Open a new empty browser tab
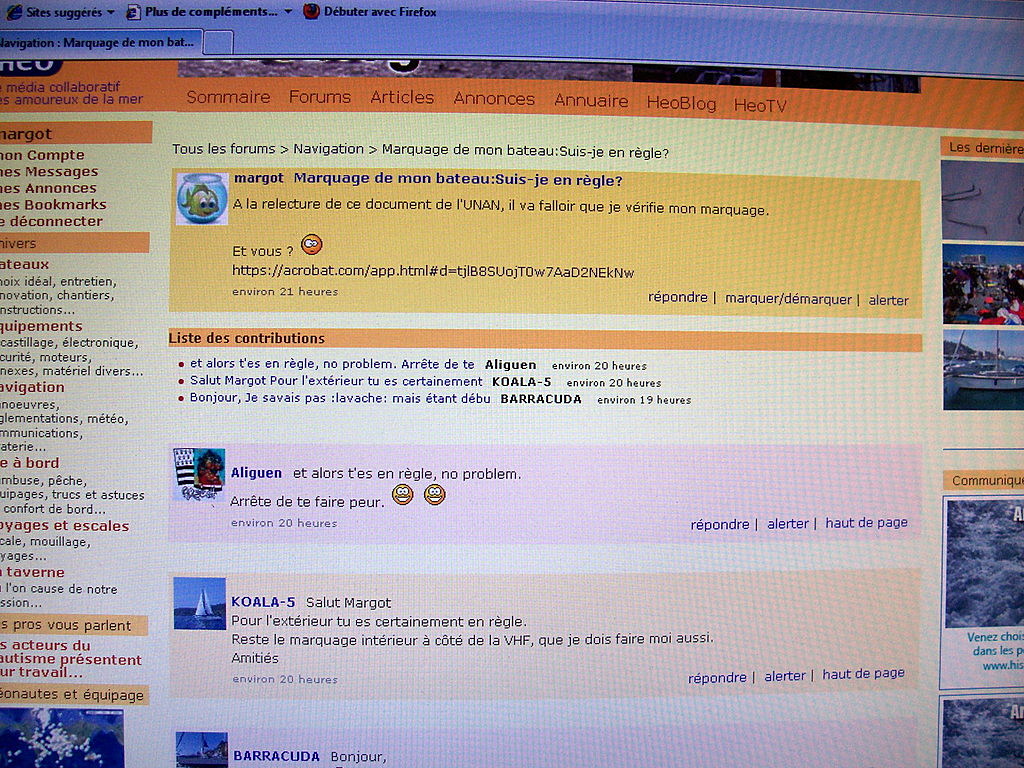The image size is (1024, 768). [x=218, y=43]
